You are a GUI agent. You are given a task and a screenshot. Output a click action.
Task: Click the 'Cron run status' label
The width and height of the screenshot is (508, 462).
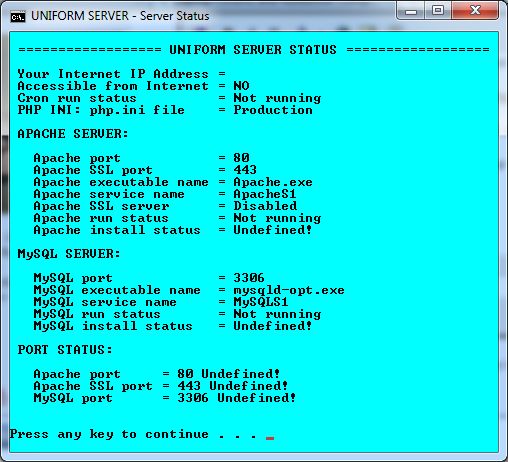pyautogui.click(x=77, y=98)
